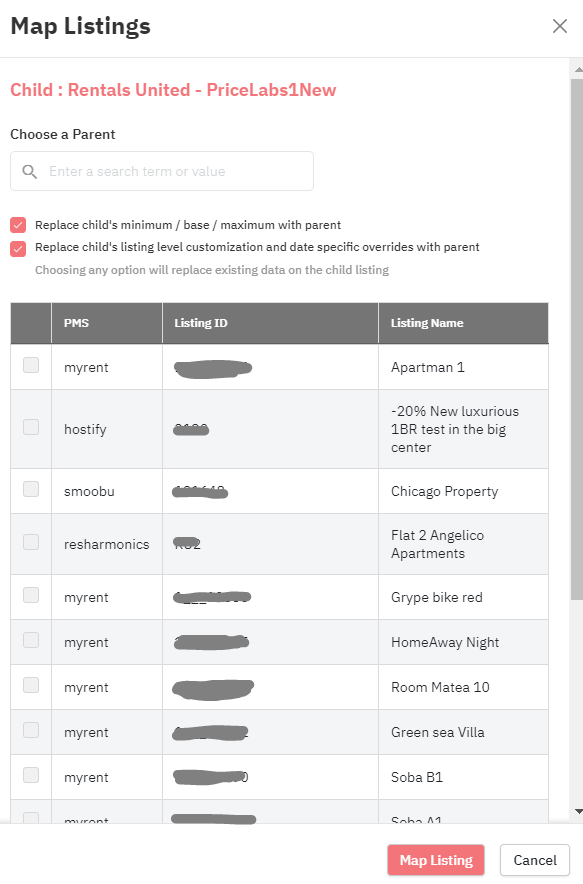Click the scrollbar down arrow

coord(578,811)
